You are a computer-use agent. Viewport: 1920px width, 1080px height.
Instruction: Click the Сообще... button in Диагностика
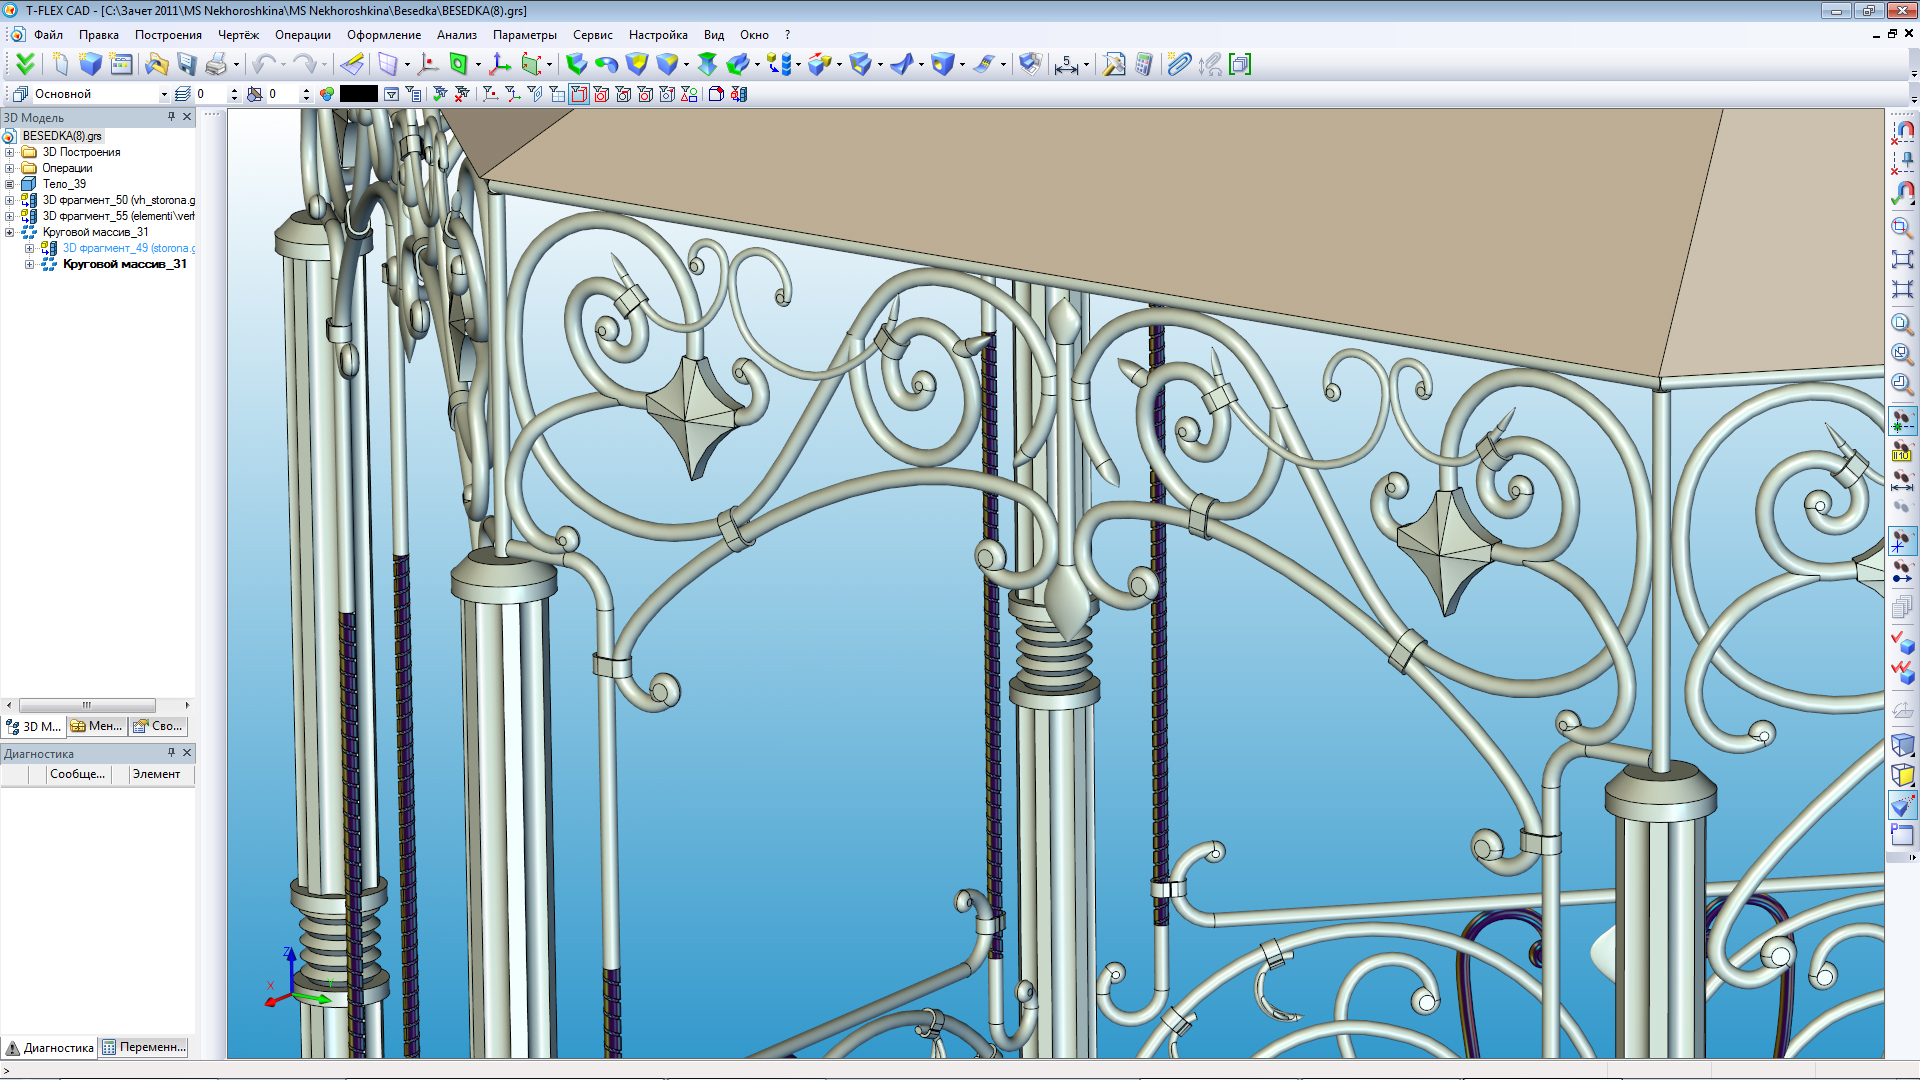coord(75,774)
